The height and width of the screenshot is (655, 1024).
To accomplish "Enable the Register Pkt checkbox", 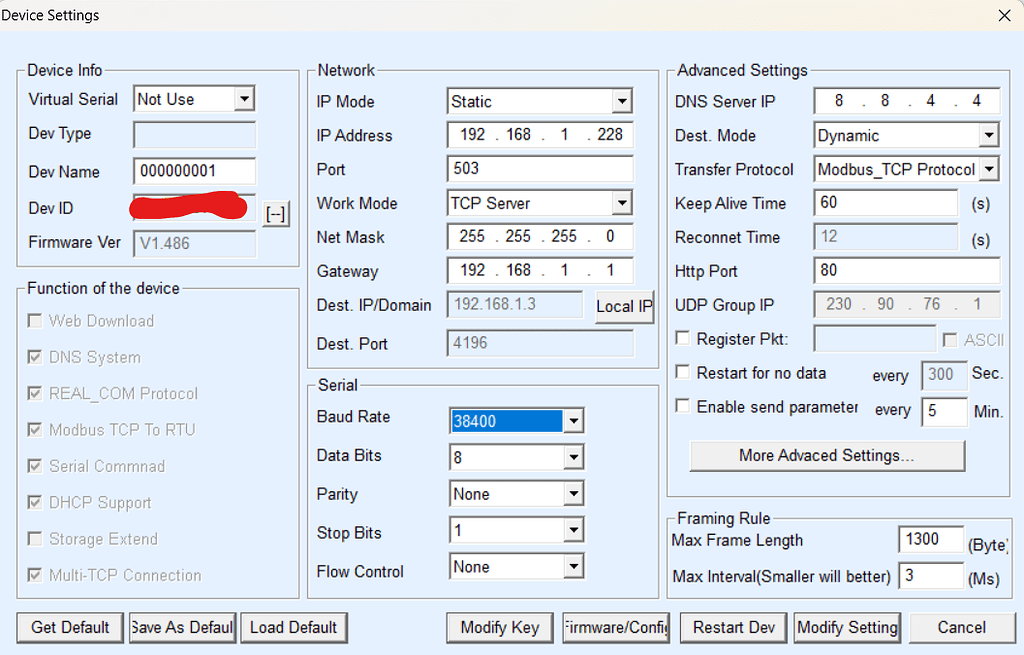I will pyautogui.click(x=682, y=339).
